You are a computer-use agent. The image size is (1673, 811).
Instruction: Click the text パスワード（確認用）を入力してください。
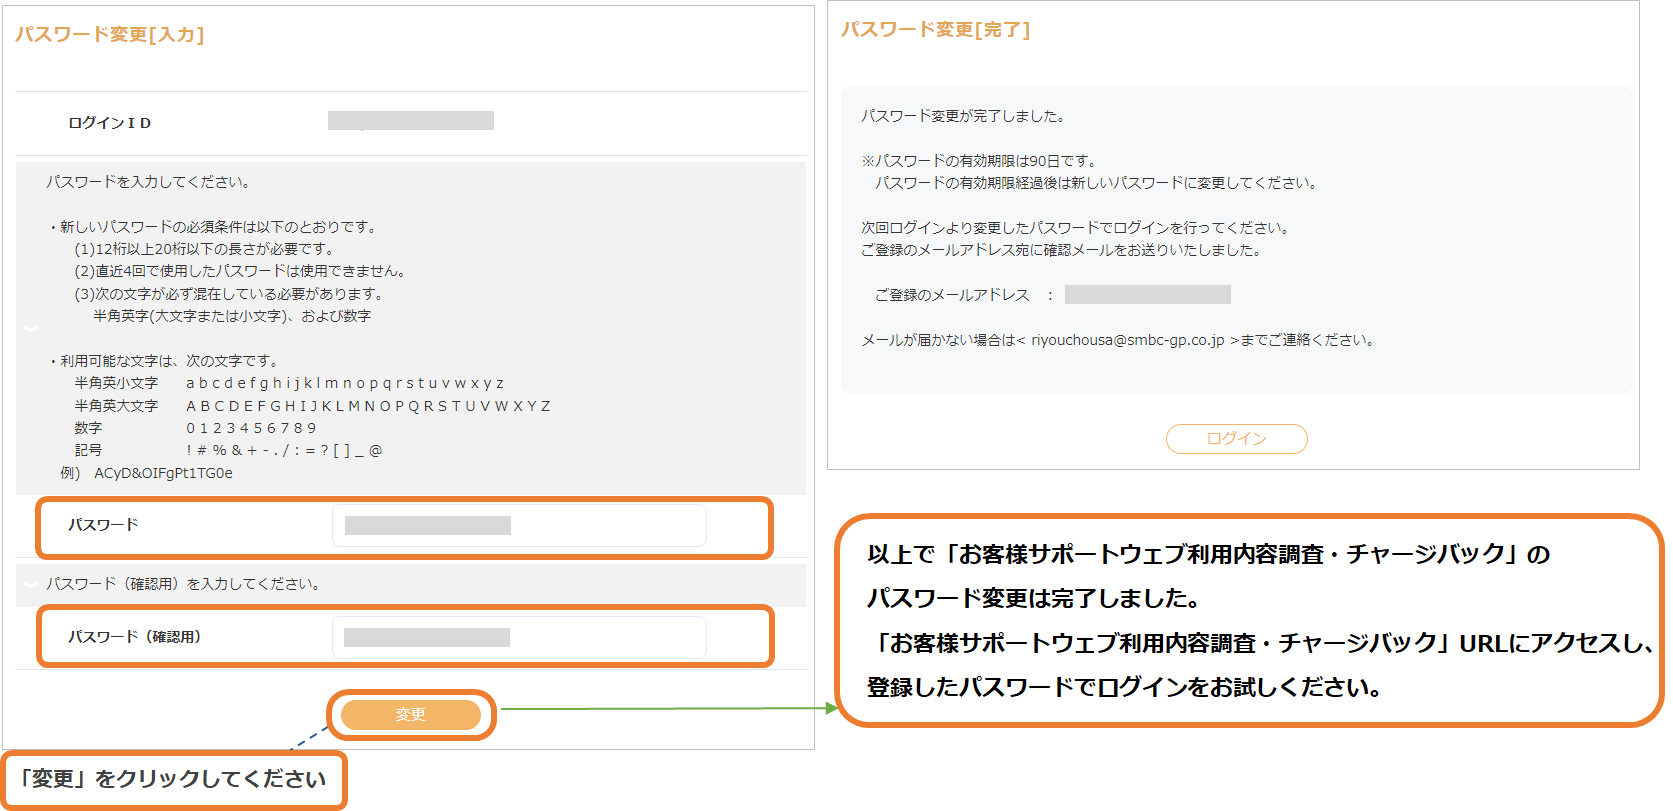pyautogui.click(x=183, y=584)
